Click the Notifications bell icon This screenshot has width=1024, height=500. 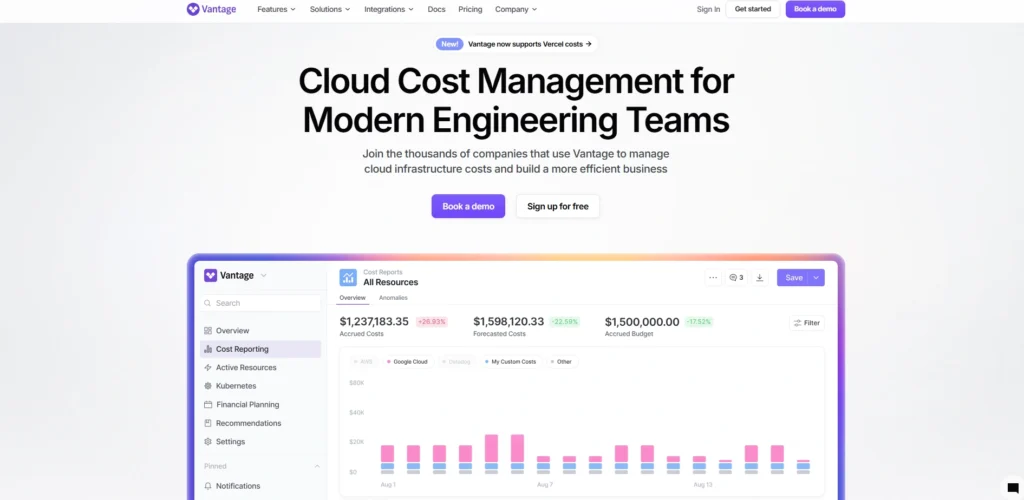coord(208,486)
